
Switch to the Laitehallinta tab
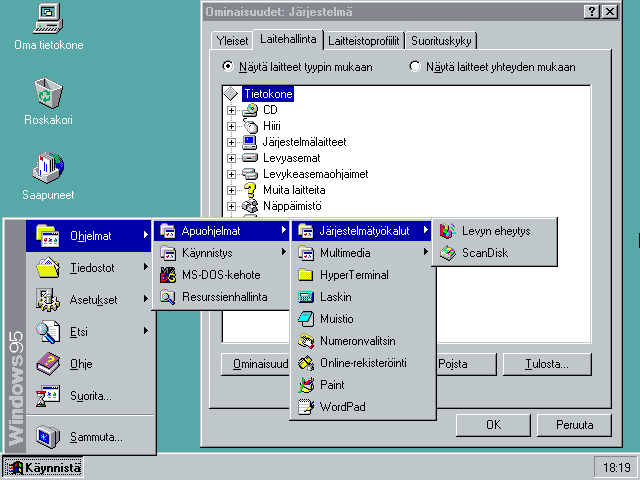288,39
